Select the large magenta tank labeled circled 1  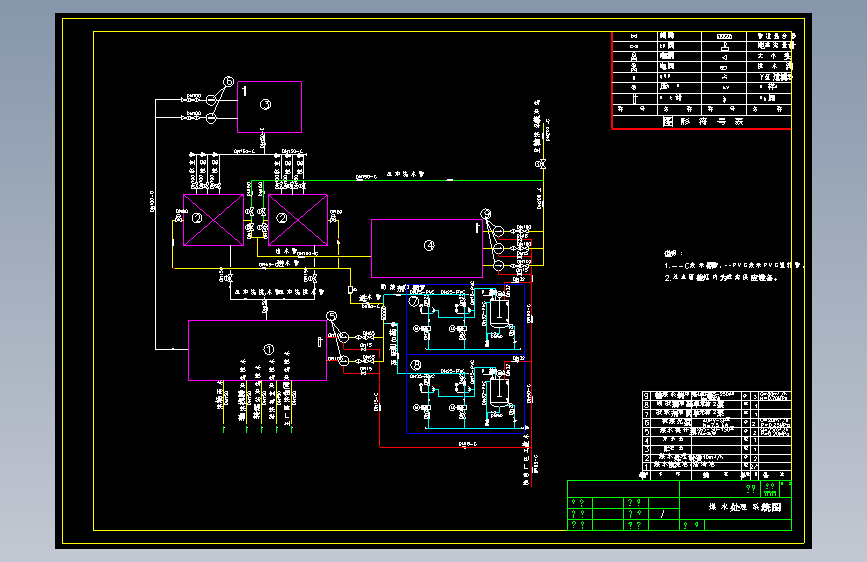[258, 350]
